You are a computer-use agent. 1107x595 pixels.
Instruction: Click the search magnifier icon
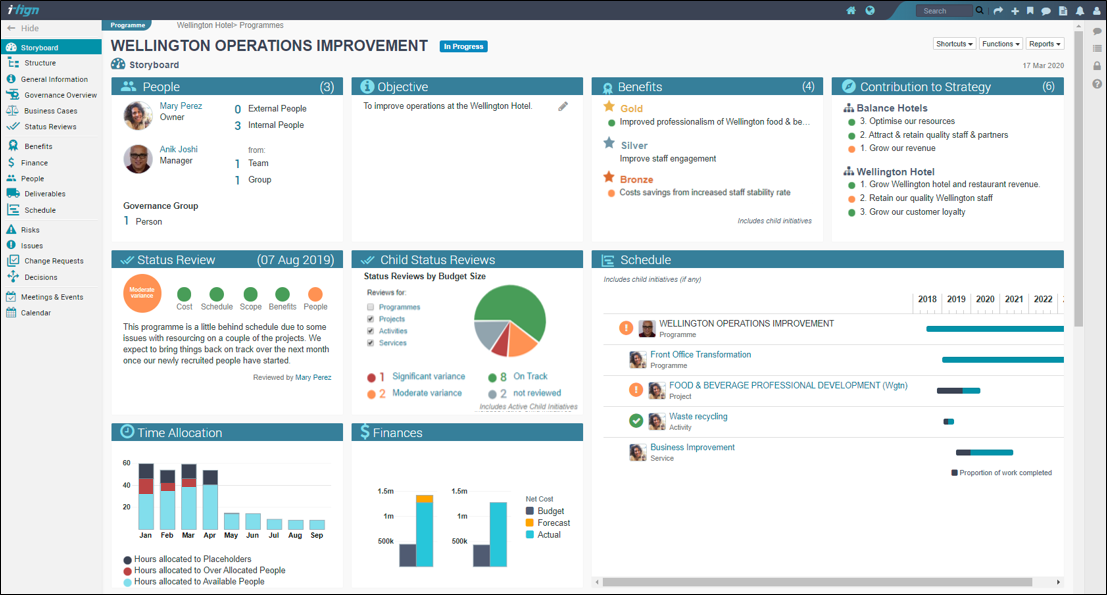979,11
